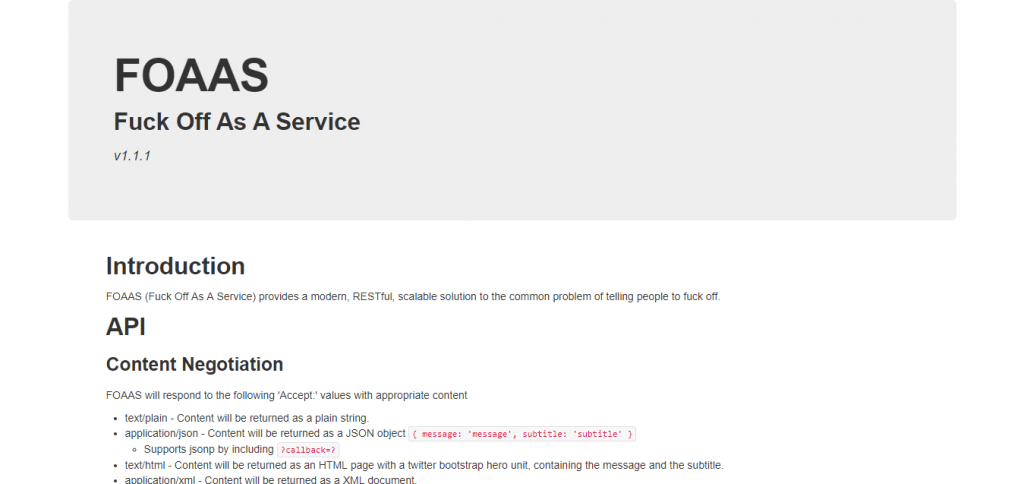
Task: Click the application/json list item text
Action: [x=265, y=434]
